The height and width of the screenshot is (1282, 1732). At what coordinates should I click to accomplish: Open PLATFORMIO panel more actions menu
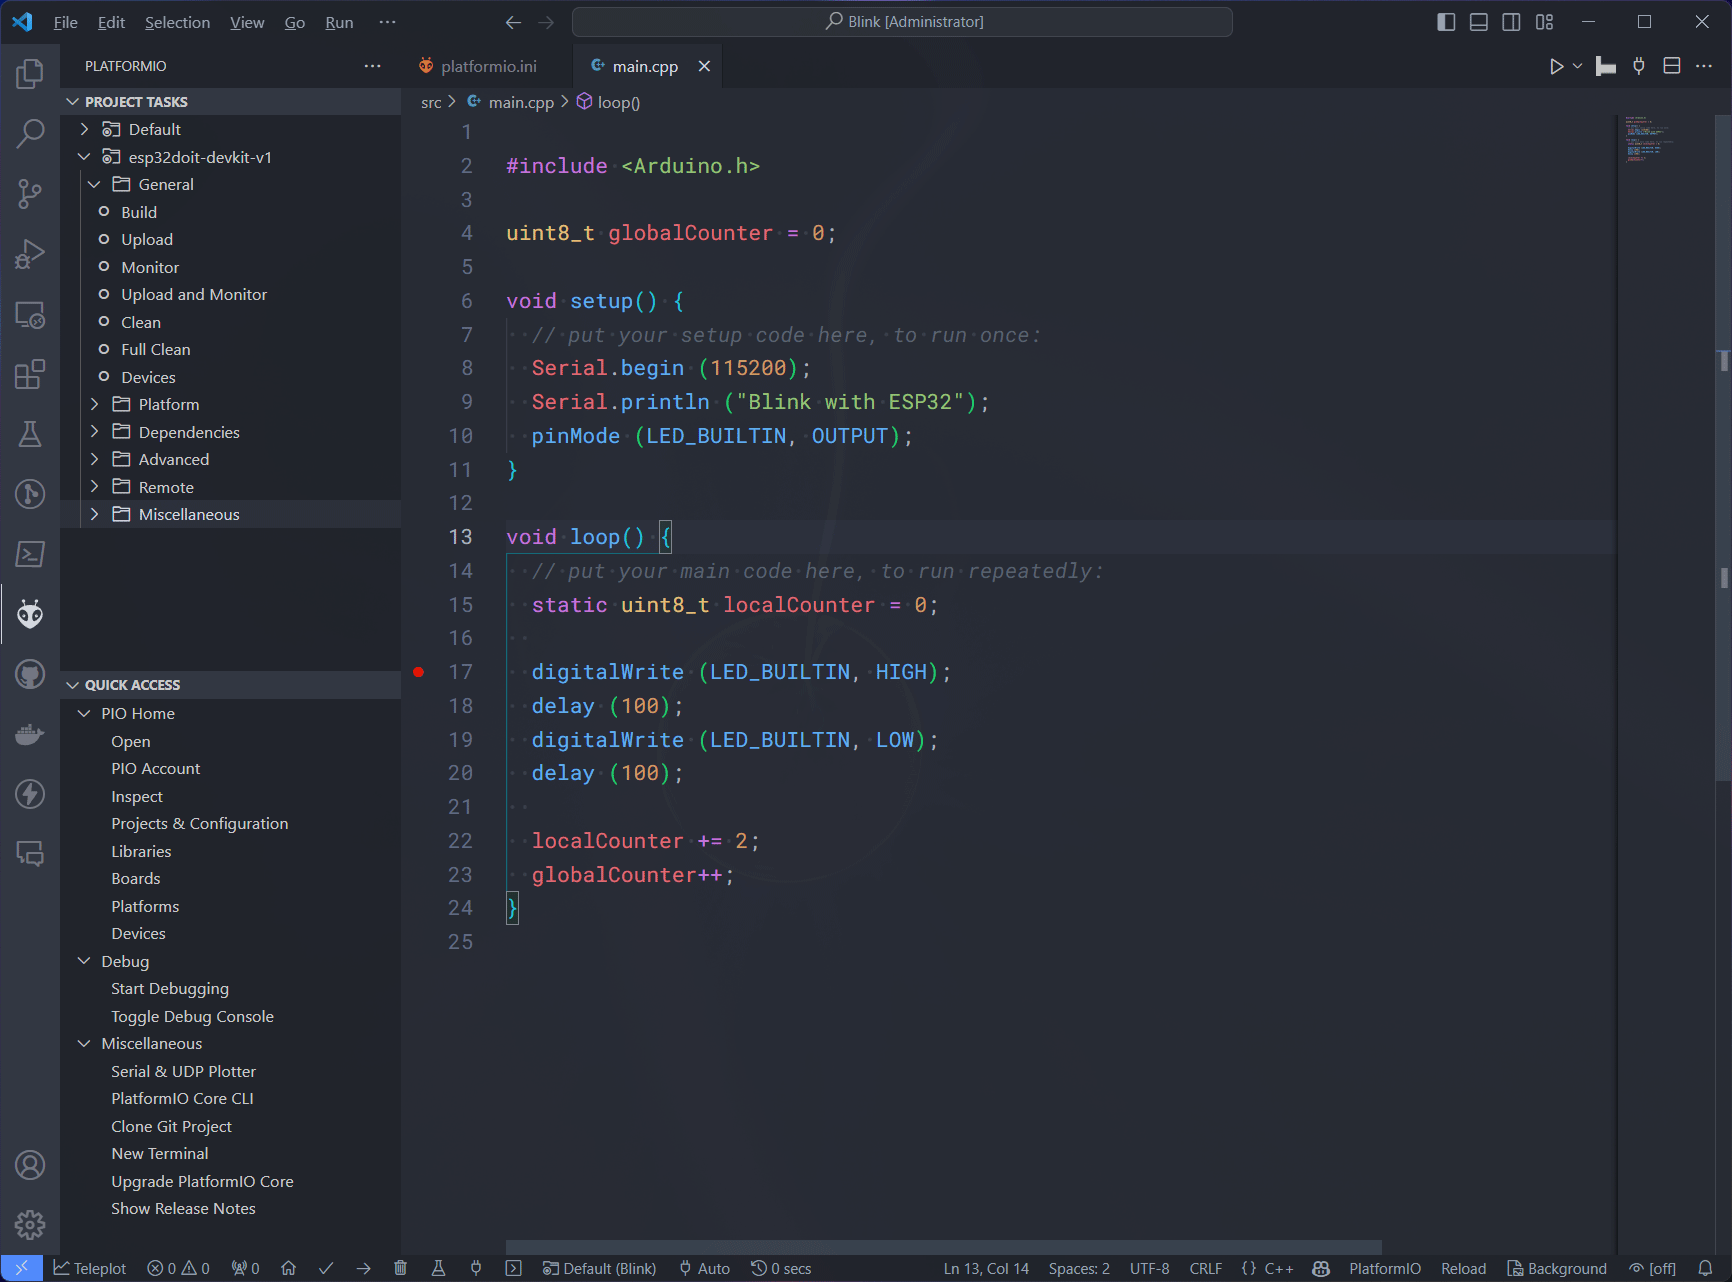(x=372, y=66)
